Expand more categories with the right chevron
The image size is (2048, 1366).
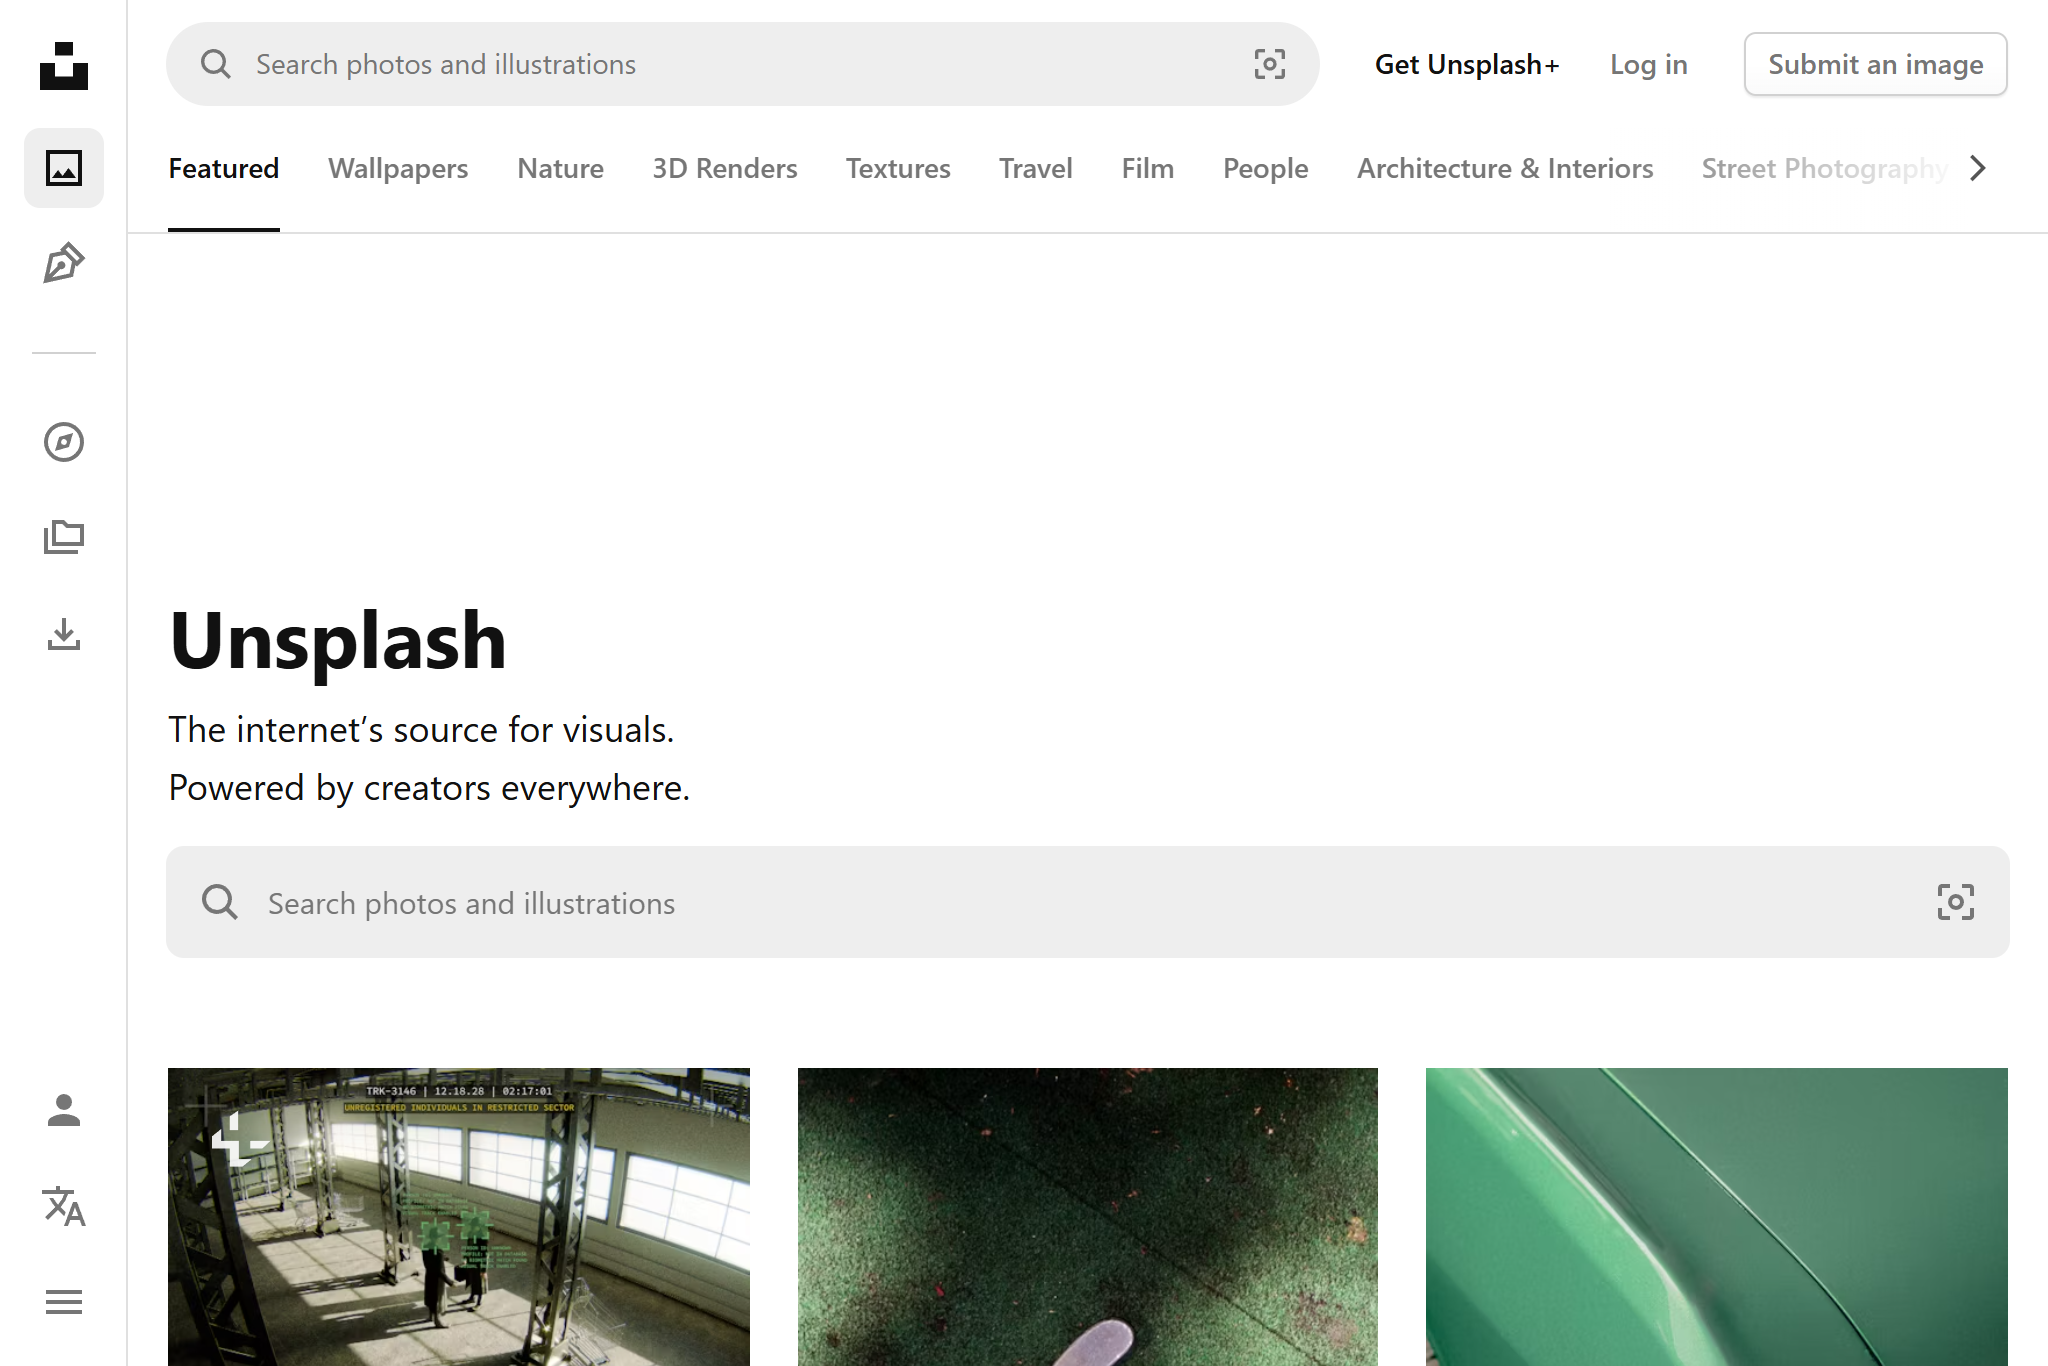pyautogui.click(x=1977, y=168)
